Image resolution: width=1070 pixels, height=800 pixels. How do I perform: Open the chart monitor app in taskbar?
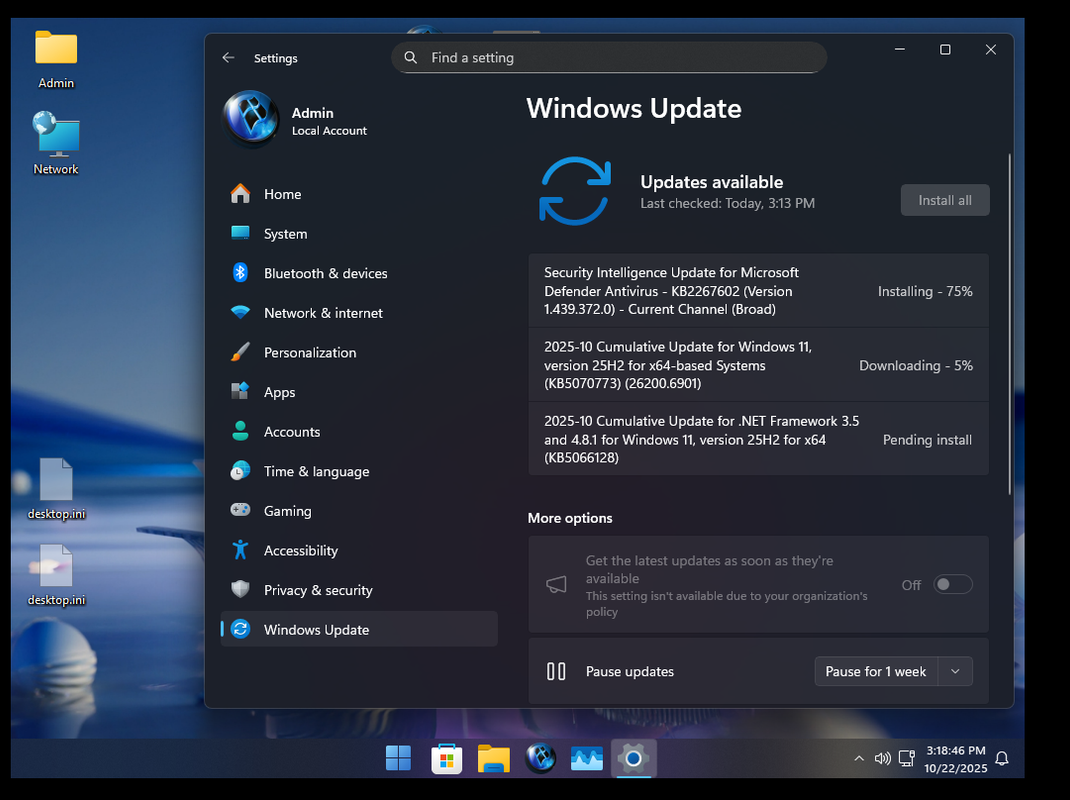tap(587, 758)
